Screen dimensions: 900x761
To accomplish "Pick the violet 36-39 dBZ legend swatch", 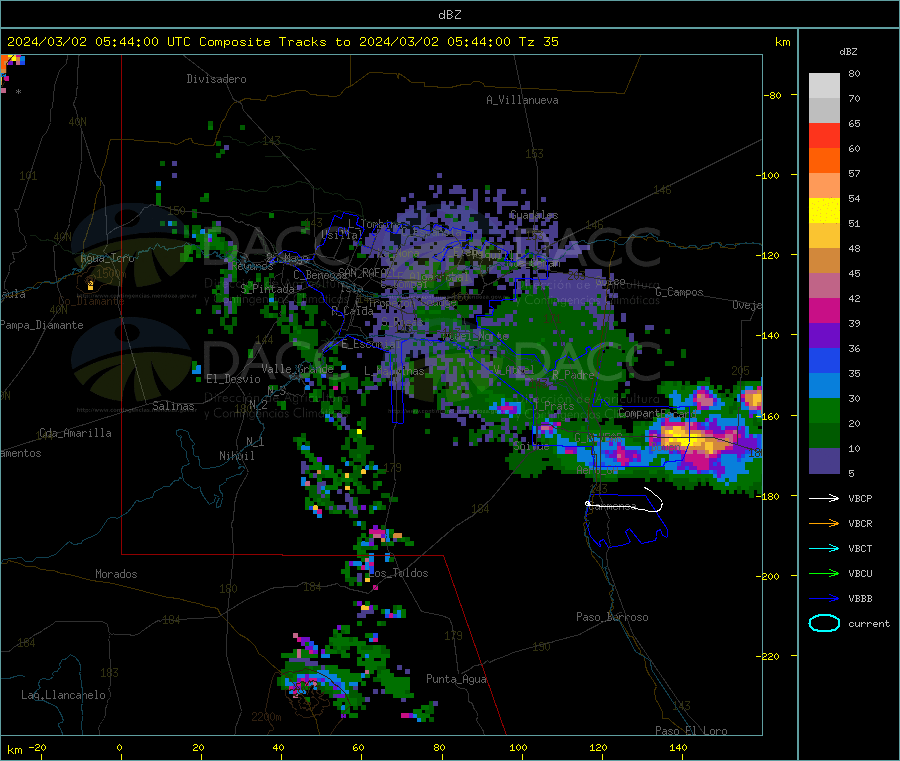I will pyautogui.click(x=824, y=336).
